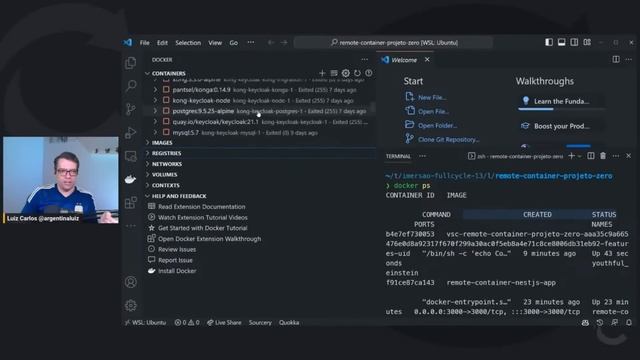Click WSL: Ubuntu remote indicator in status bar

click(x=146, y=322)
